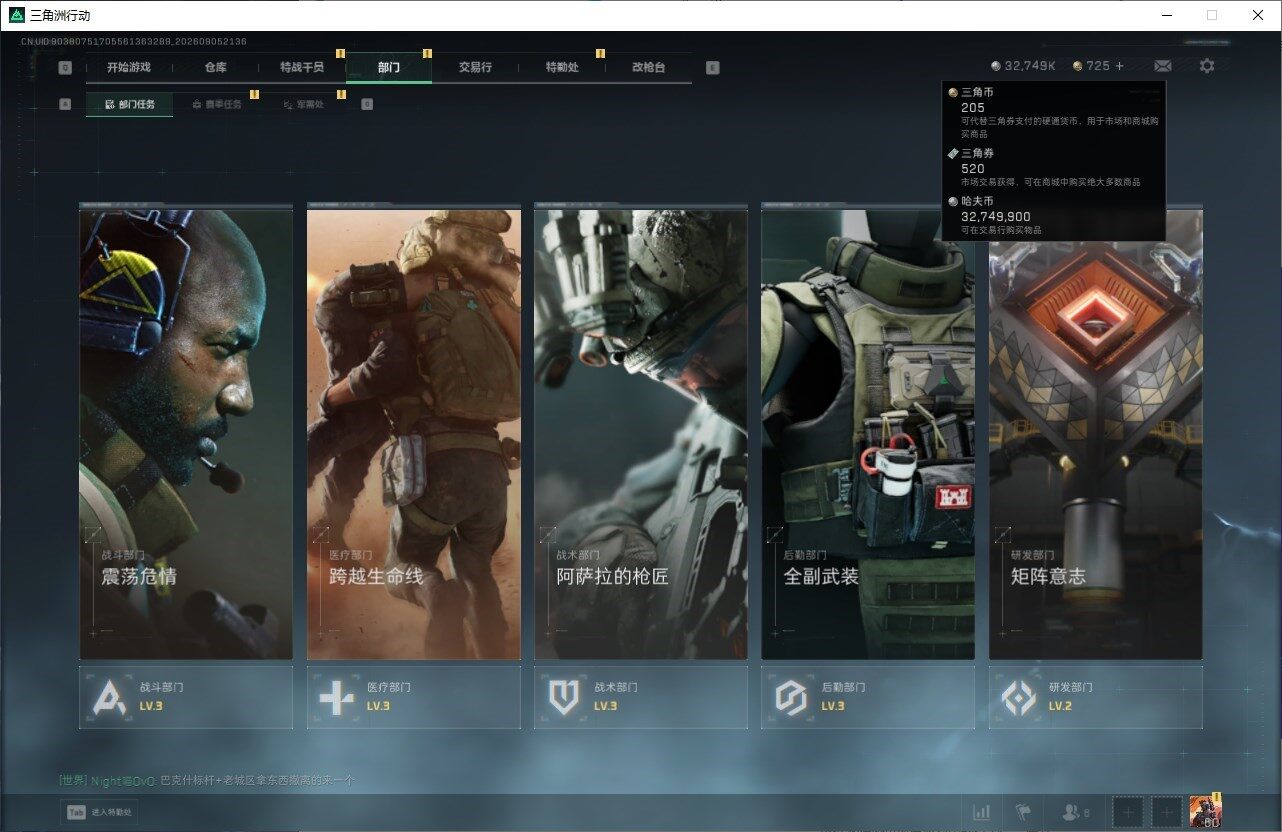This screenshot has width=1282, height=832.
Task: Click the Q previous-tab key hint
Action: coord(65,68)
